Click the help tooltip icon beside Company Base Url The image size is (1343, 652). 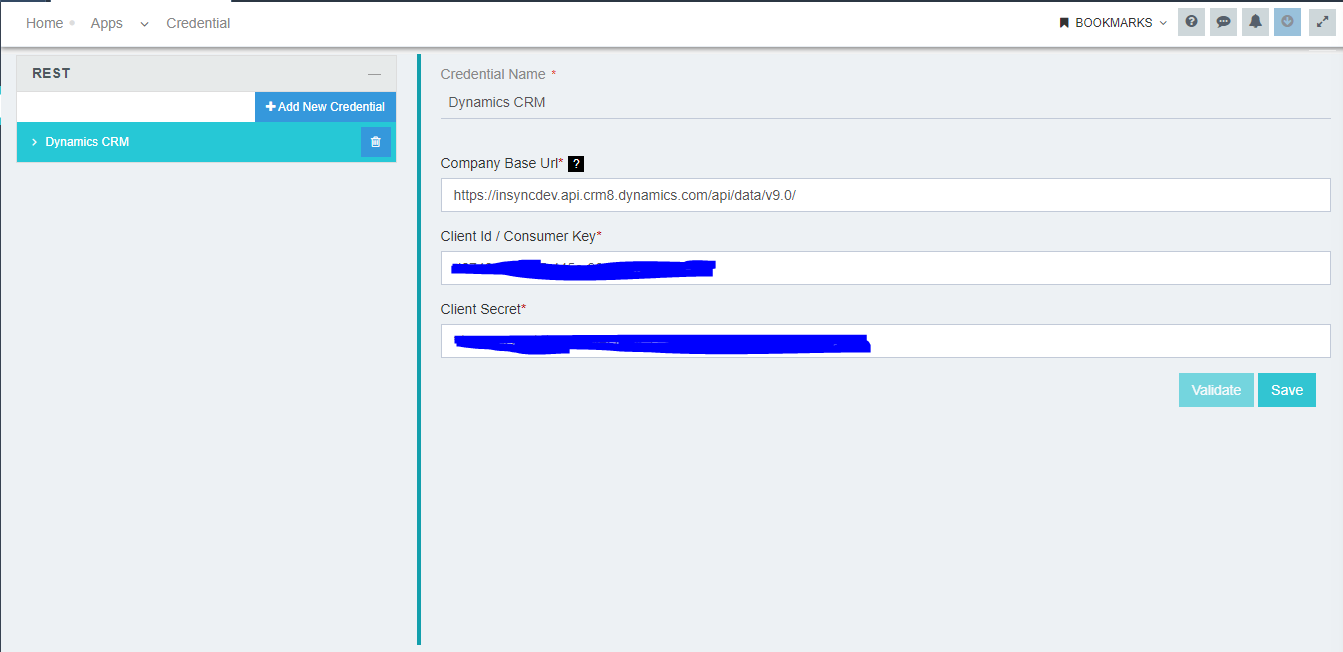pyautogui.click(x=576, y=164)
